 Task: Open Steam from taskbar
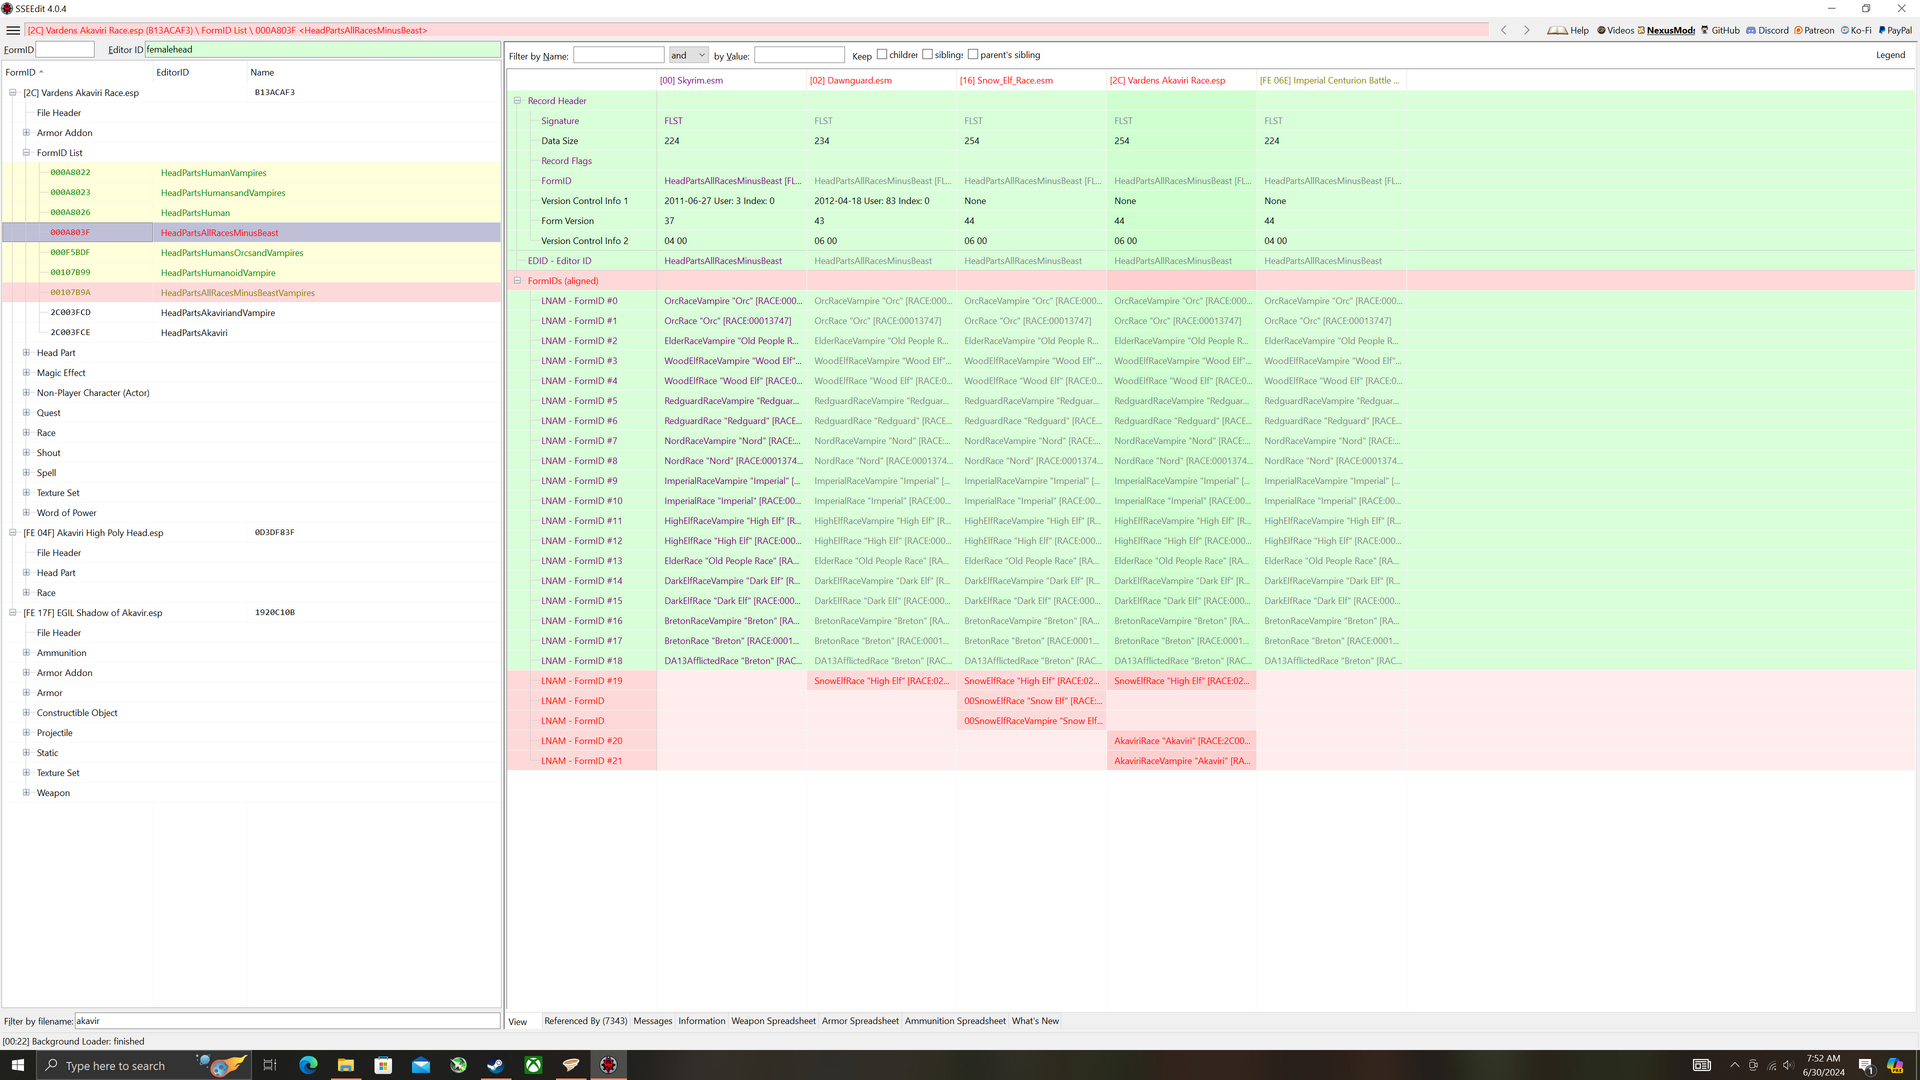496,1065
